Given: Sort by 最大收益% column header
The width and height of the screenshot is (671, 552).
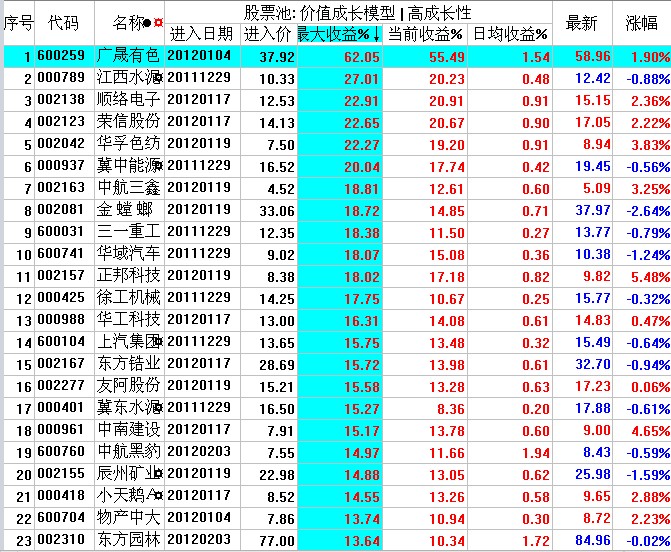Looking at the screenshot, I should [x=339, y=34].
